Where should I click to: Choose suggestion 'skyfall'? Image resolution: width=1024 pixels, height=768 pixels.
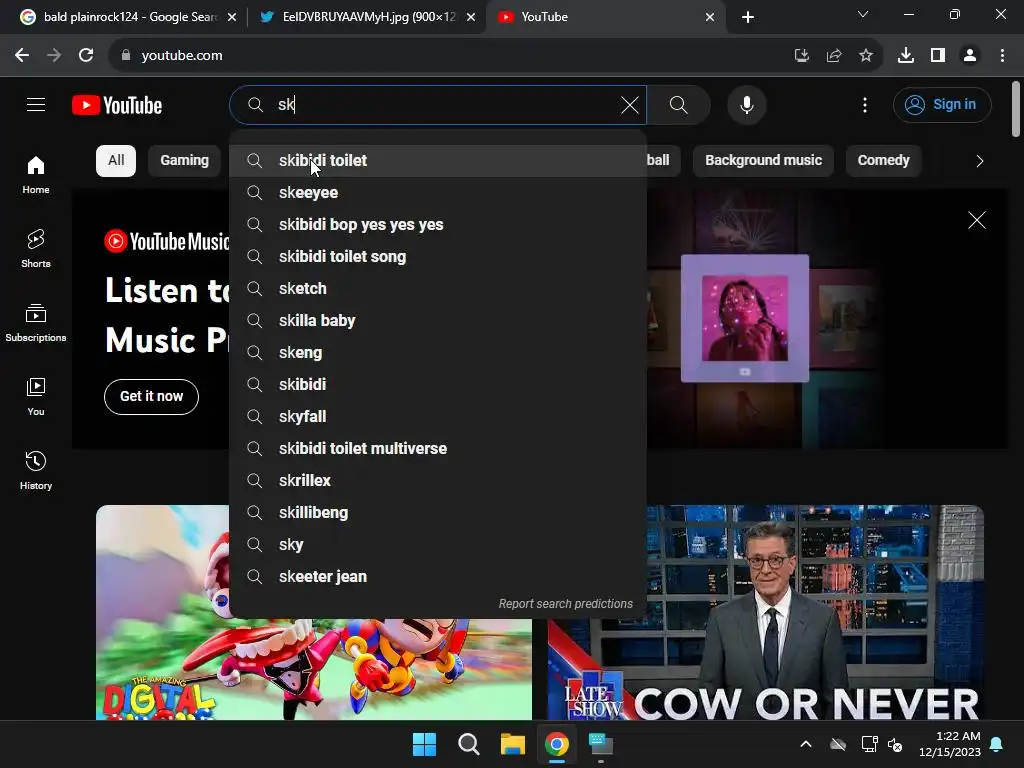tap(438, 417)
